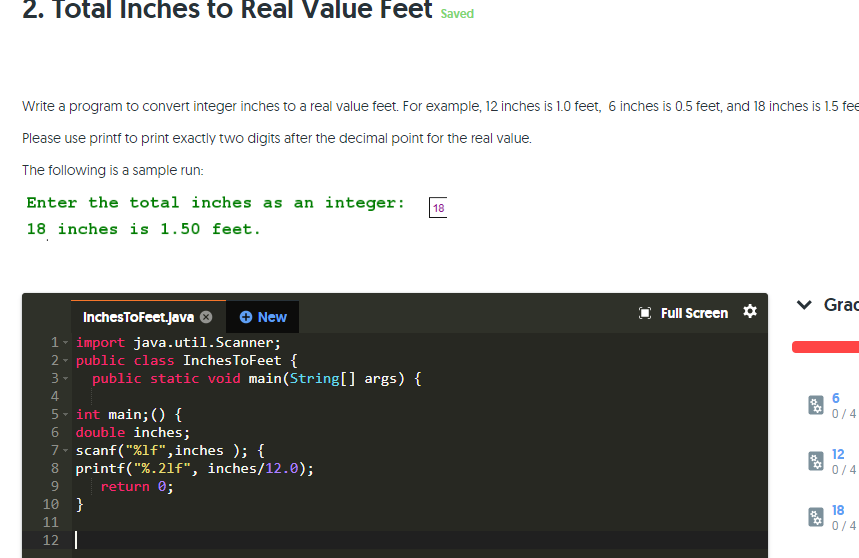Click 'public class InchesToFeet {' line

click(186, 361)
